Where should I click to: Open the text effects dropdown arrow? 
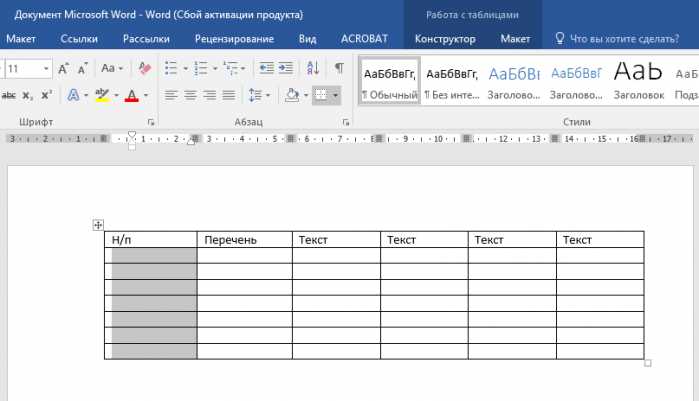tap(86, 95)
